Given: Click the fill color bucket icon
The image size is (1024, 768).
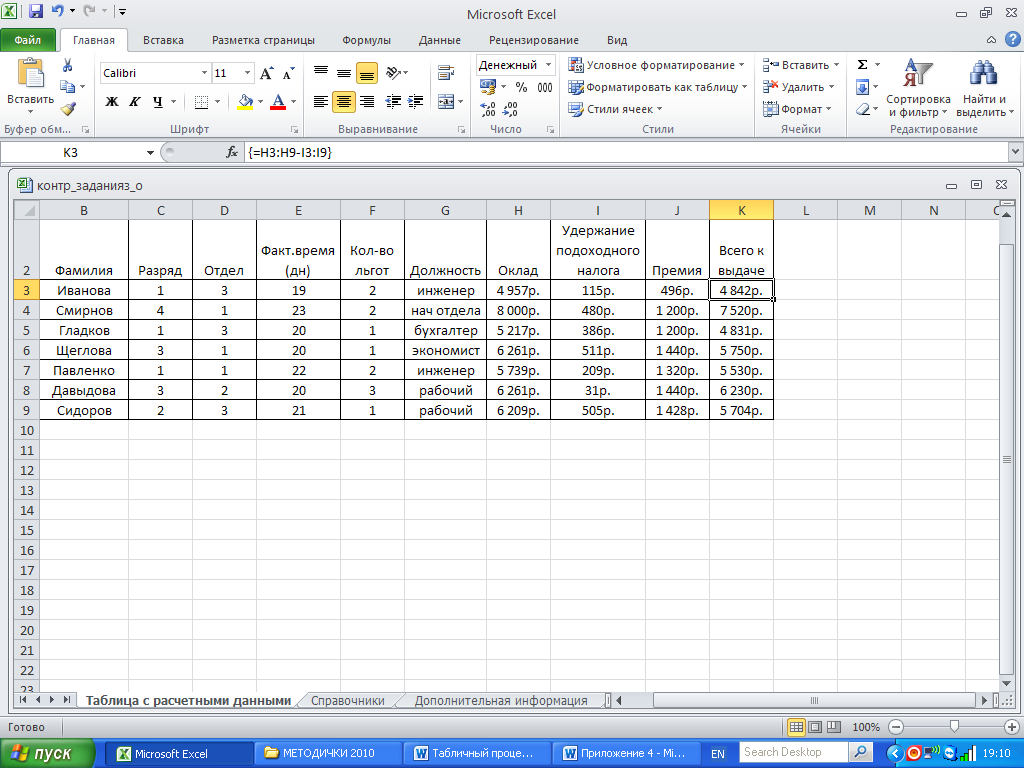Looking at the screenshot, I should point(245,102).
